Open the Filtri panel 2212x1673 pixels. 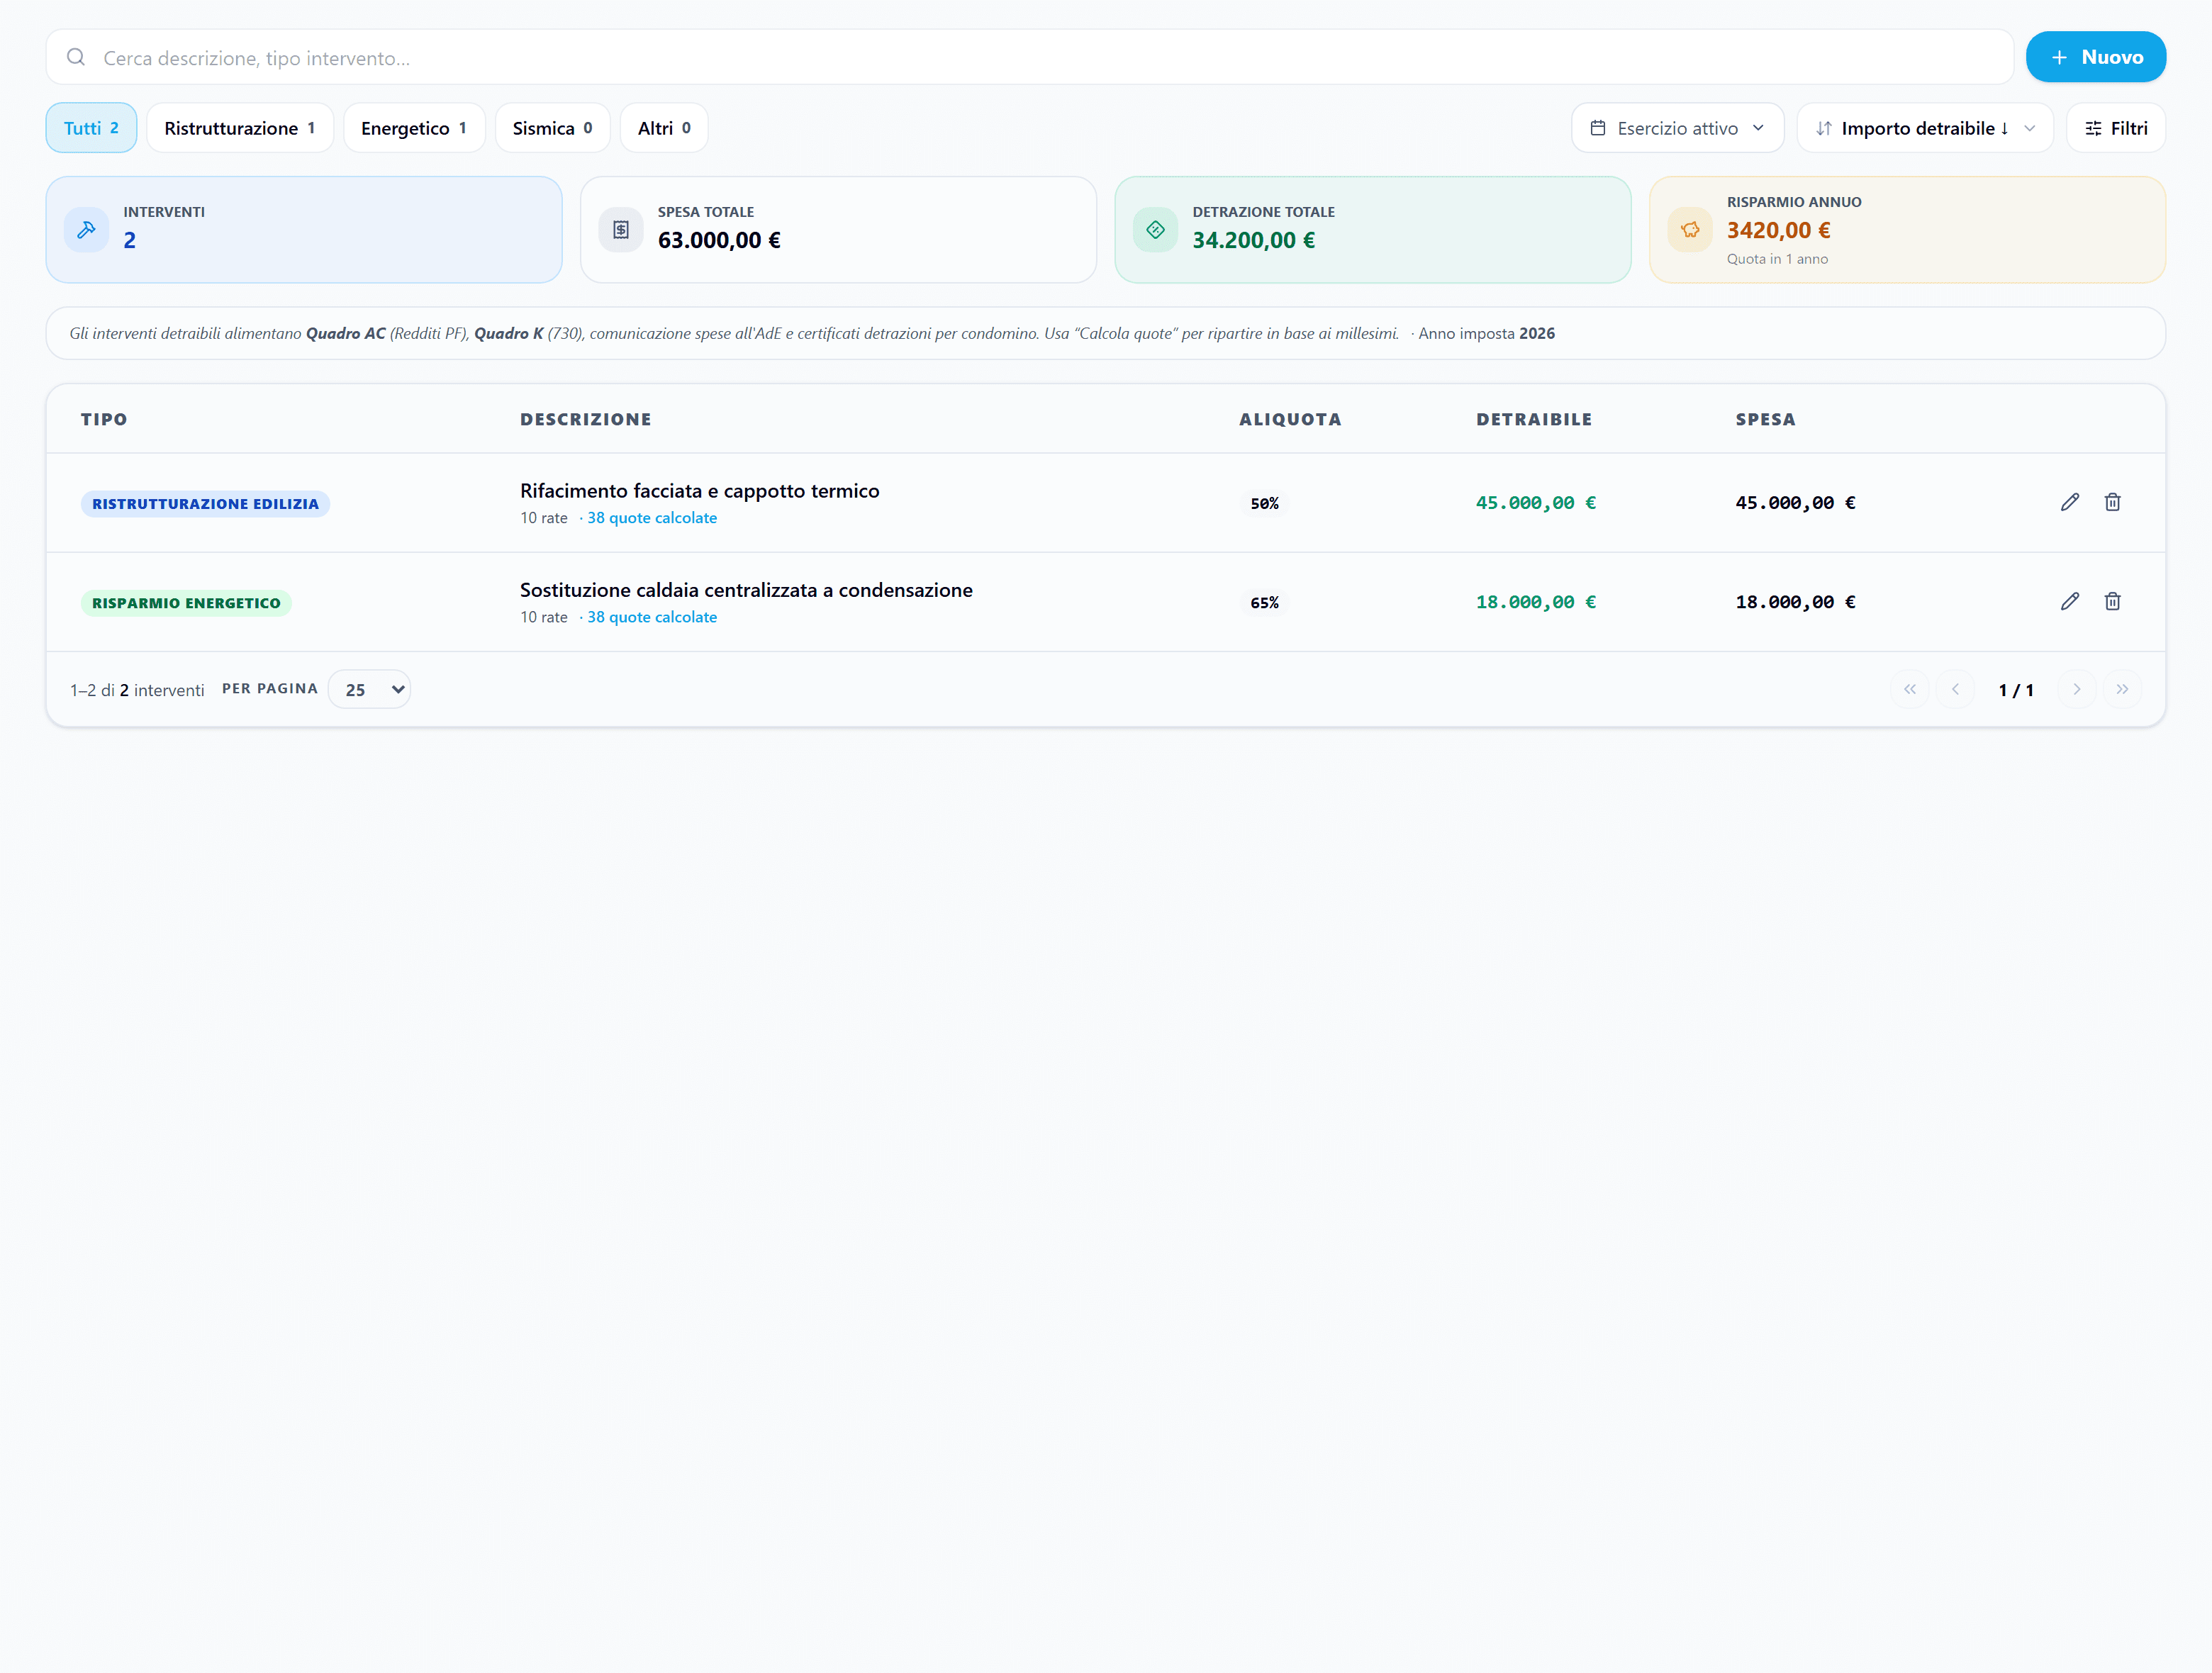[x=2116, y=128]
